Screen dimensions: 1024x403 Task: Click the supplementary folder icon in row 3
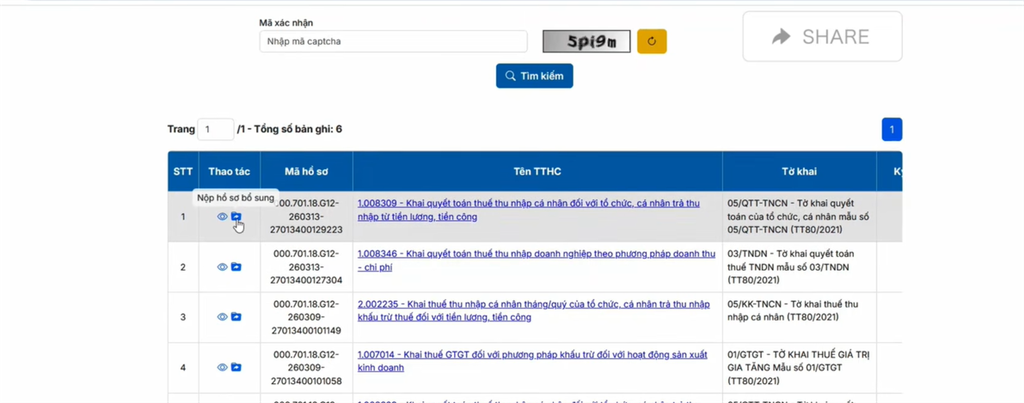click(237, 317)
